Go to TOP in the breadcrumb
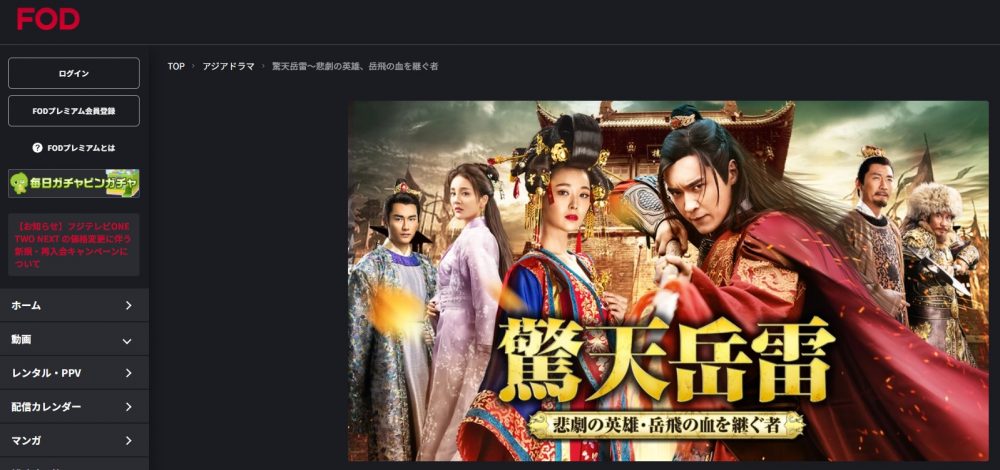1000x470 pixels. (x=176, y=66)
